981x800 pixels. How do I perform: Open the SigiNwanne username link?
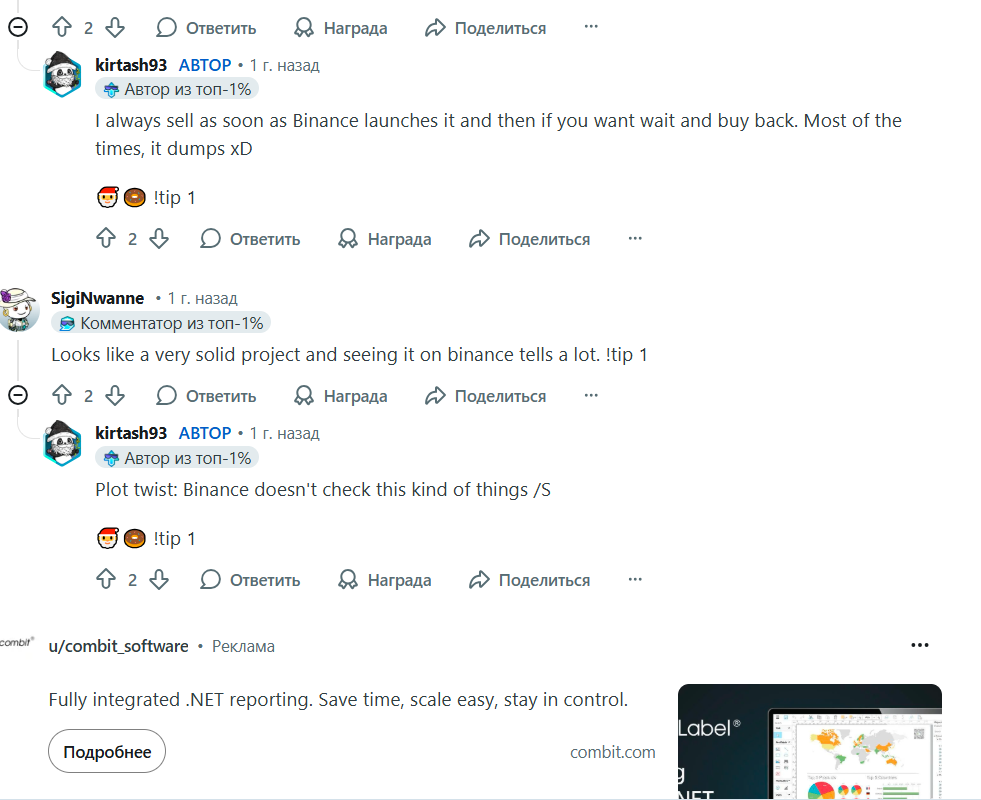(98, 298)
